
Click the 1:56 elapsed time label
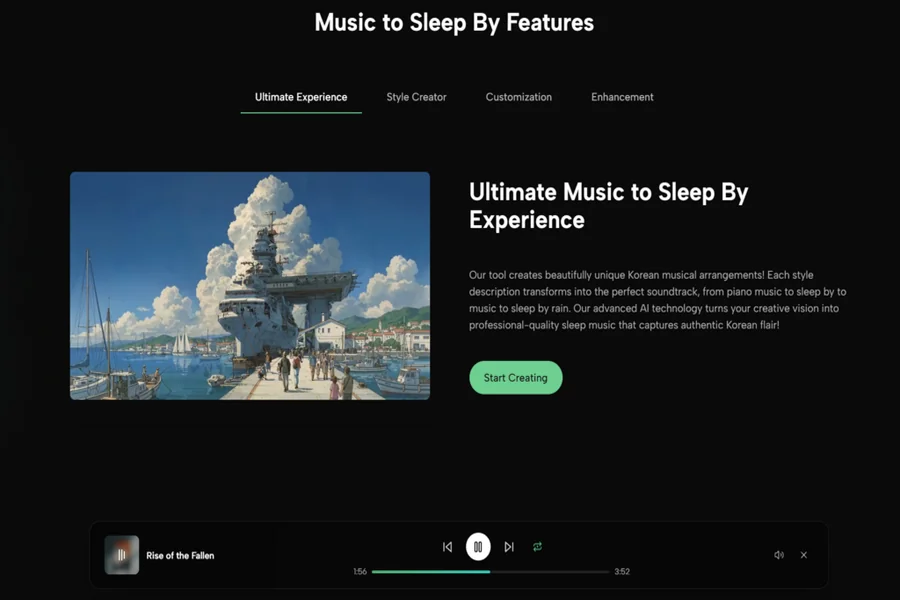click(x=360, y=572)
